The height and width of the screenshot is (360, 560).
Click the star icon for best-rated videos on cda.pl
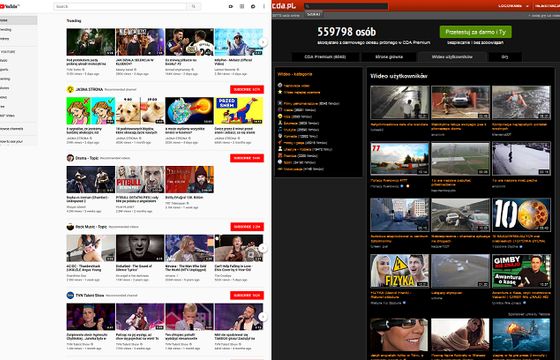point(280,92)
